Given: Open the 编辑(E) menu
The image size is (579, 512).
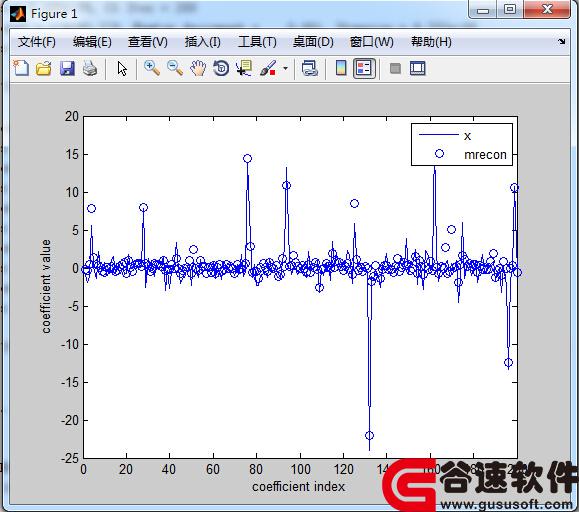Looking at the screenshot, I should [x=92, y=42].
